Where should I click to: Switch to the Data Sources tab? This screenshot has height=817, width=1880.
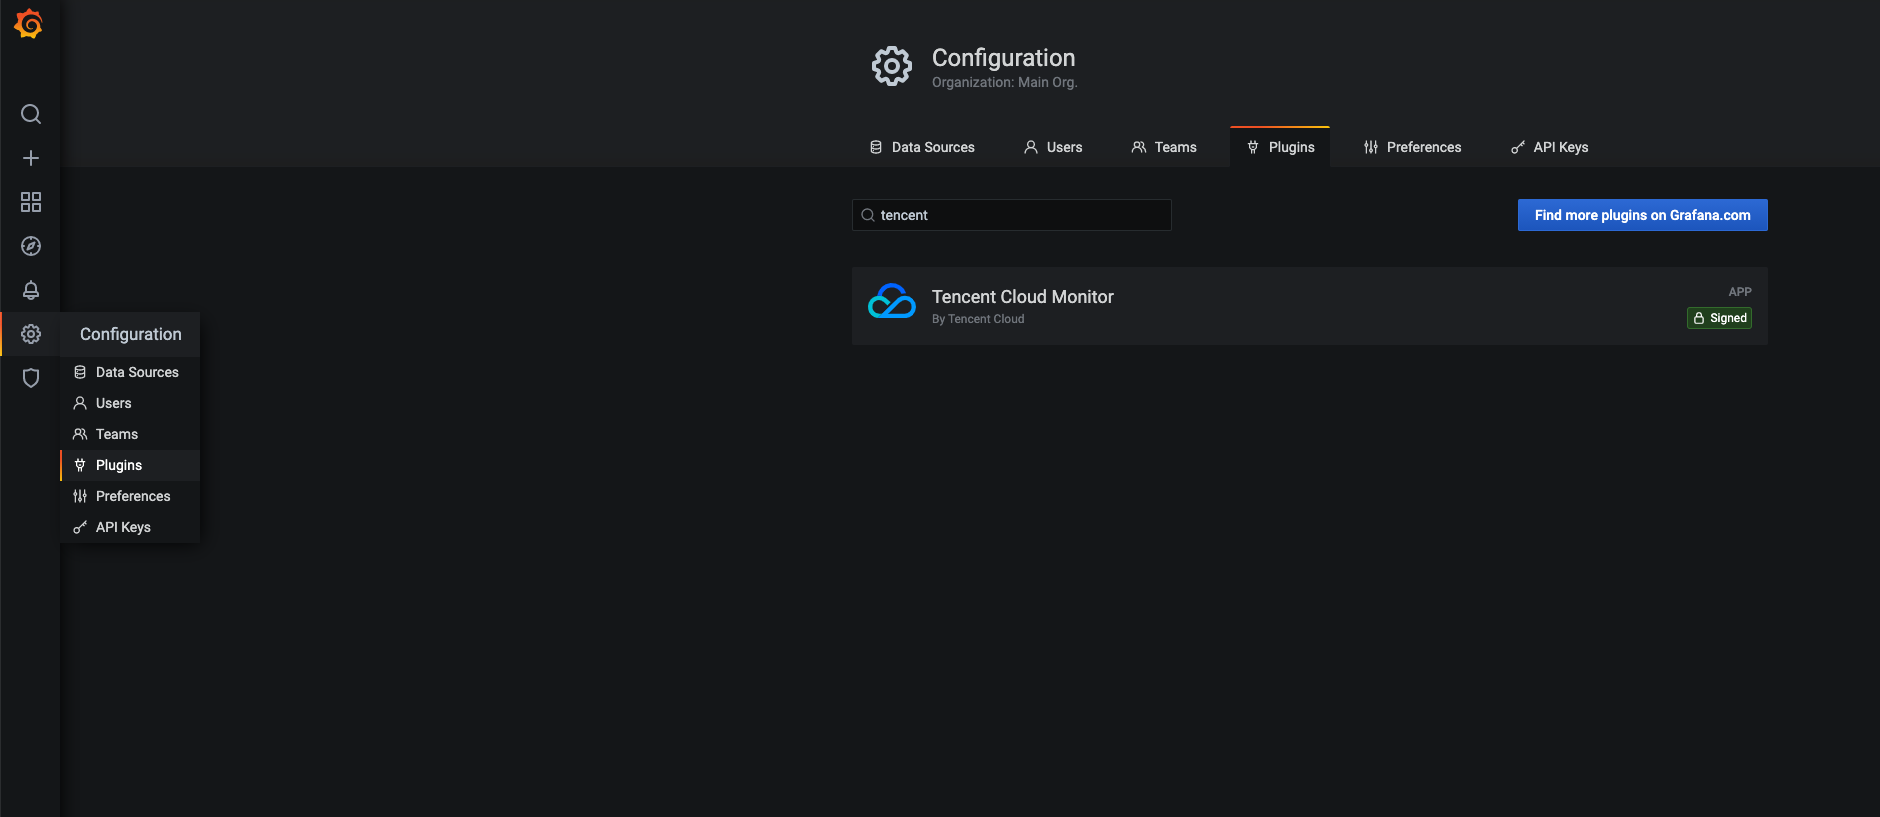(x=922, y=147)
